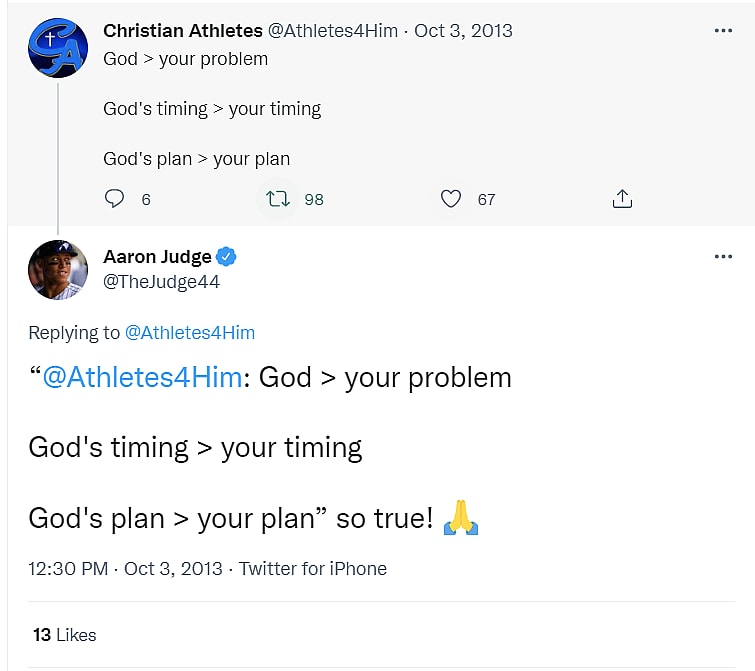Click the blue verified badge
The width and height of the screenshot is (755, 671).
(x=227, y=257)
